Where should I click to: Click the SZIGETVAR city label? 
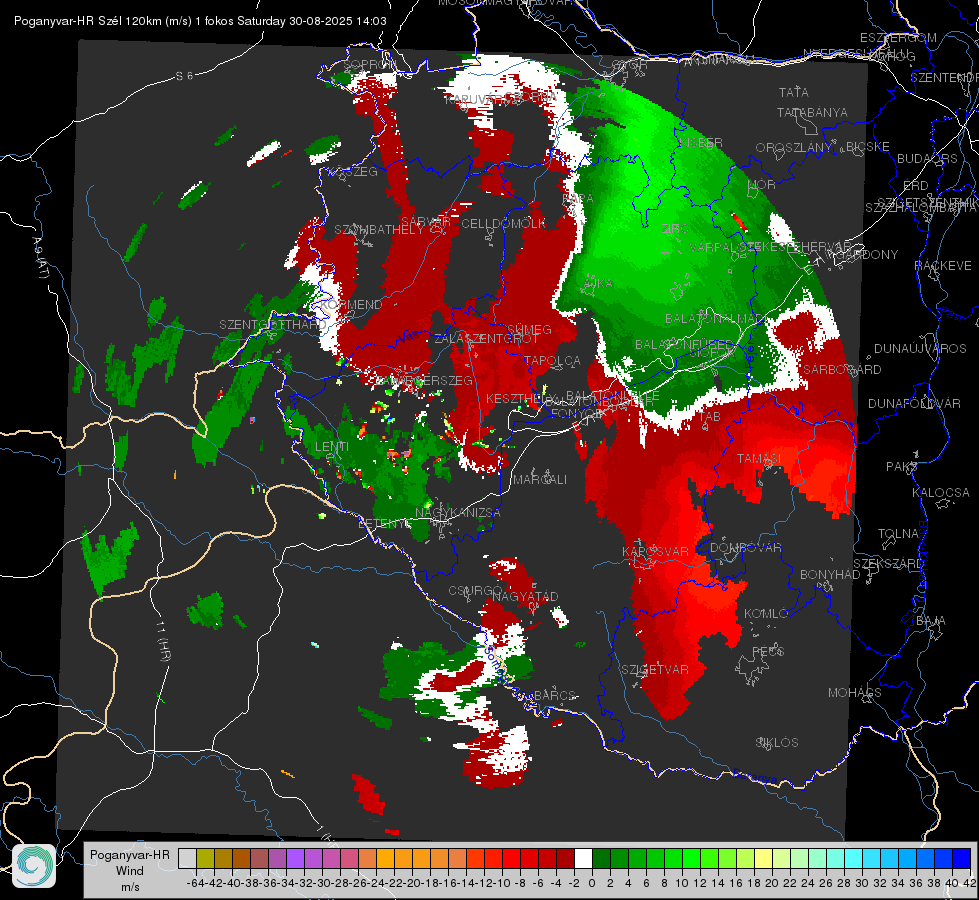click(x=655, y=670)
